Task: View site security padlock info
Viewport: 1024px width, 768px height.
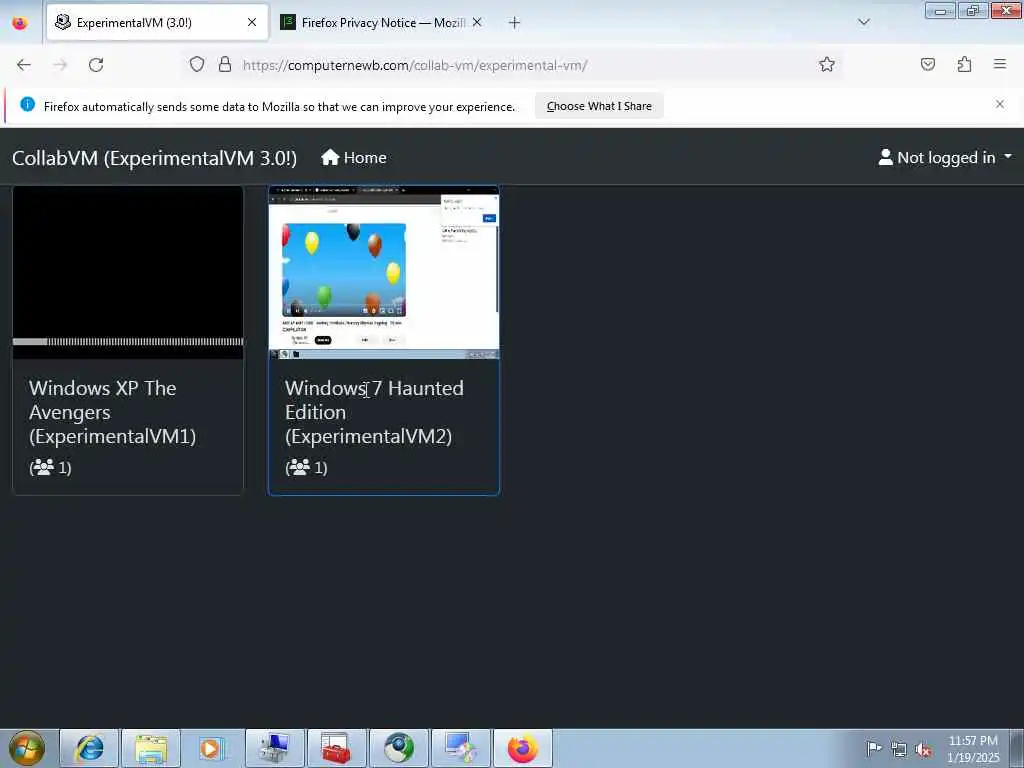Action: coord(225,64)
